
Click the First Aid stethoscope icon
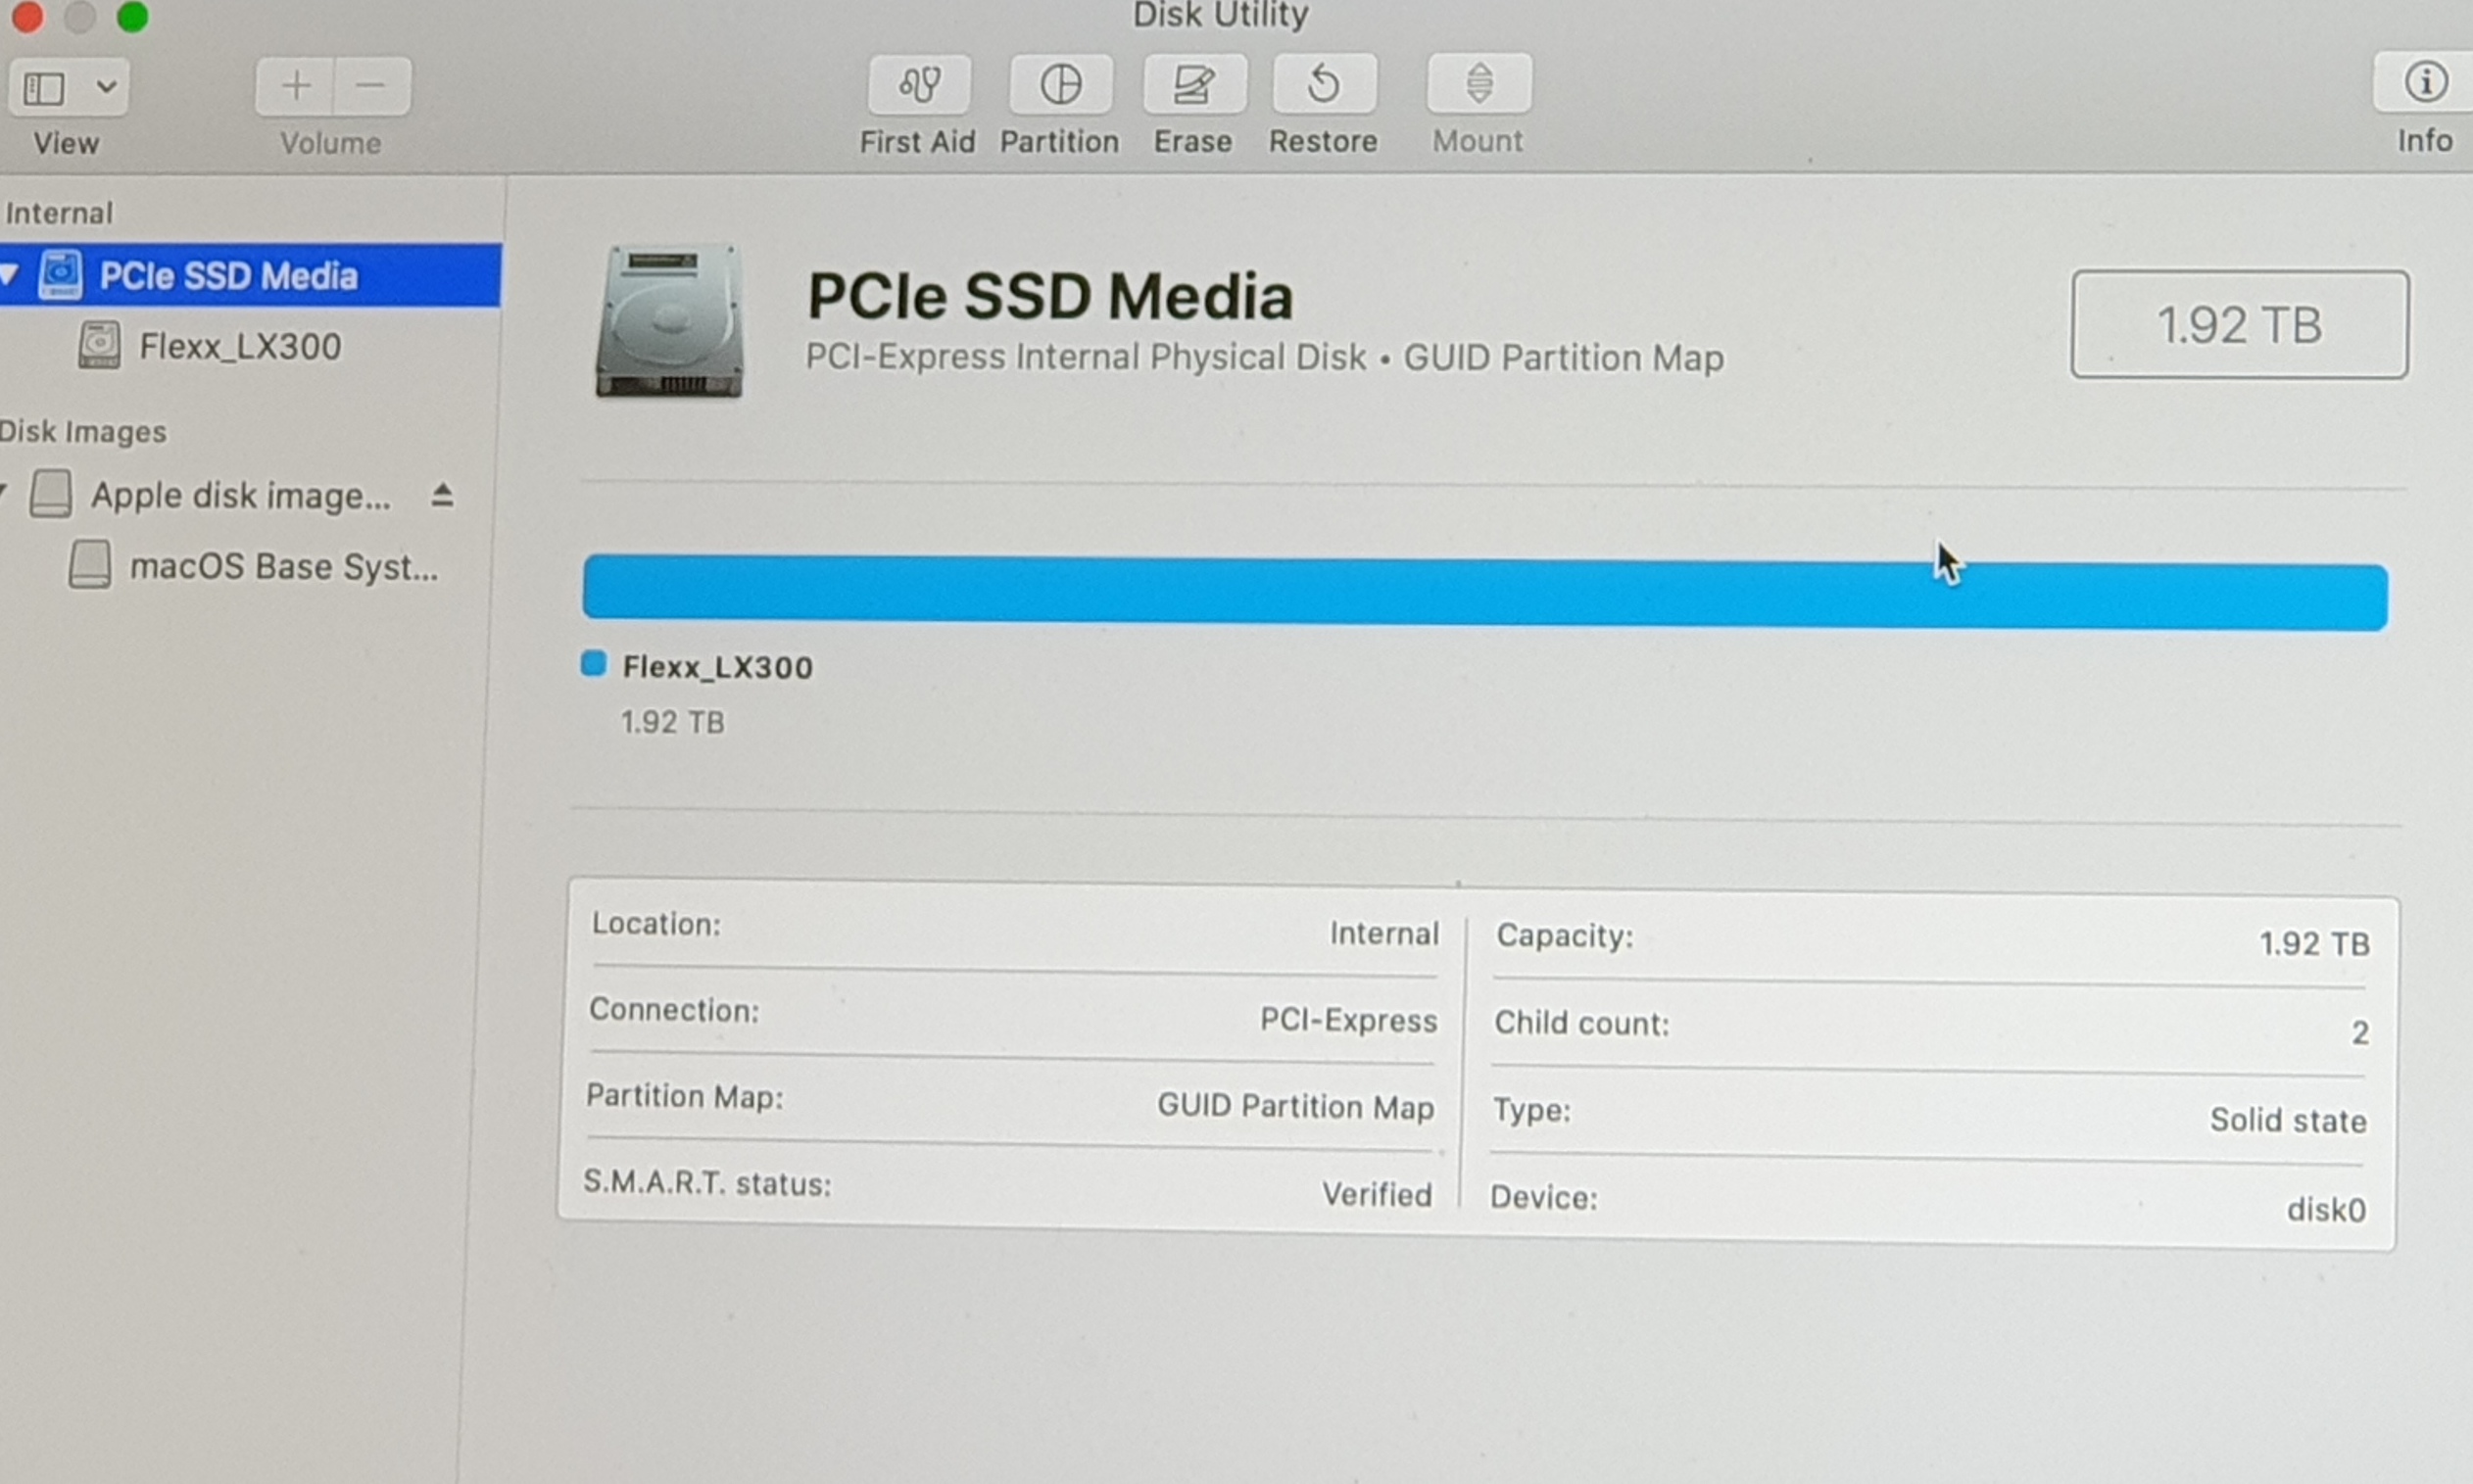pyautogui.click(x=919, y=85)
